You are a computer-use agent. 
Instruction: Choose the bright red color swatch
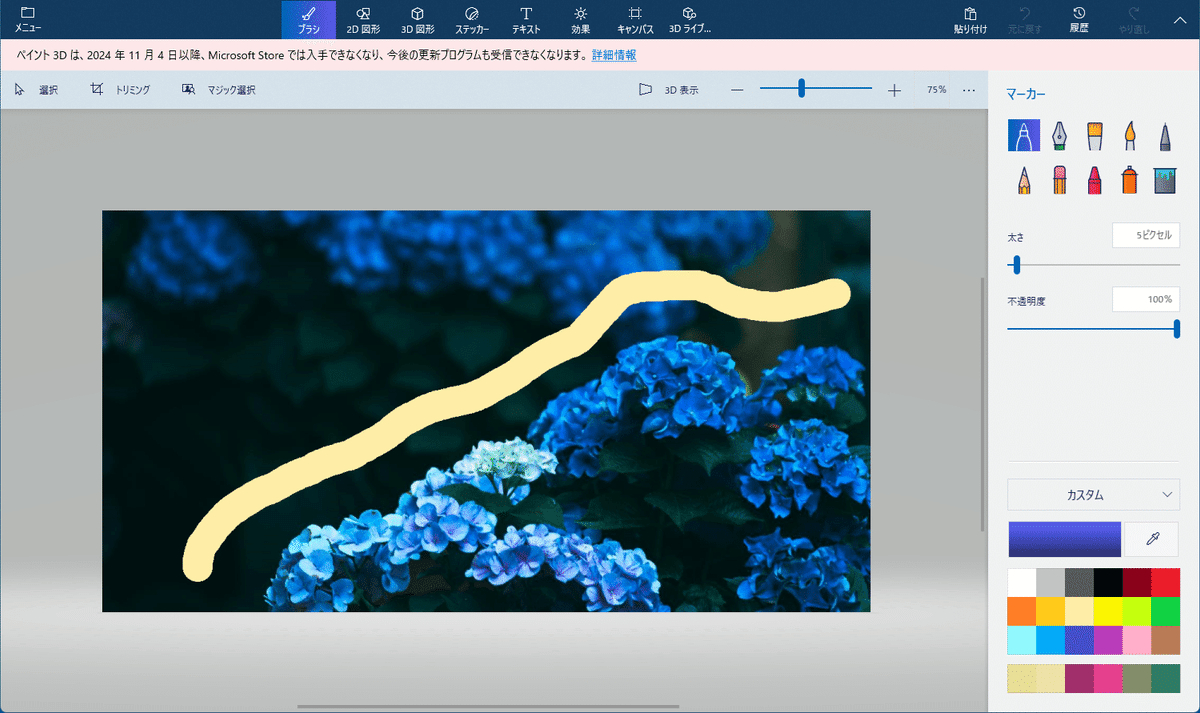pos(1166,583)
